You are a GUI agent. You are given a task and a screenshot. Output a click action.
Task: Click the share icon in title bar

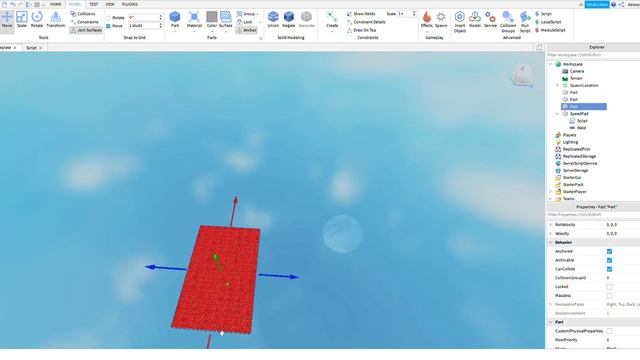coord(621,4)
